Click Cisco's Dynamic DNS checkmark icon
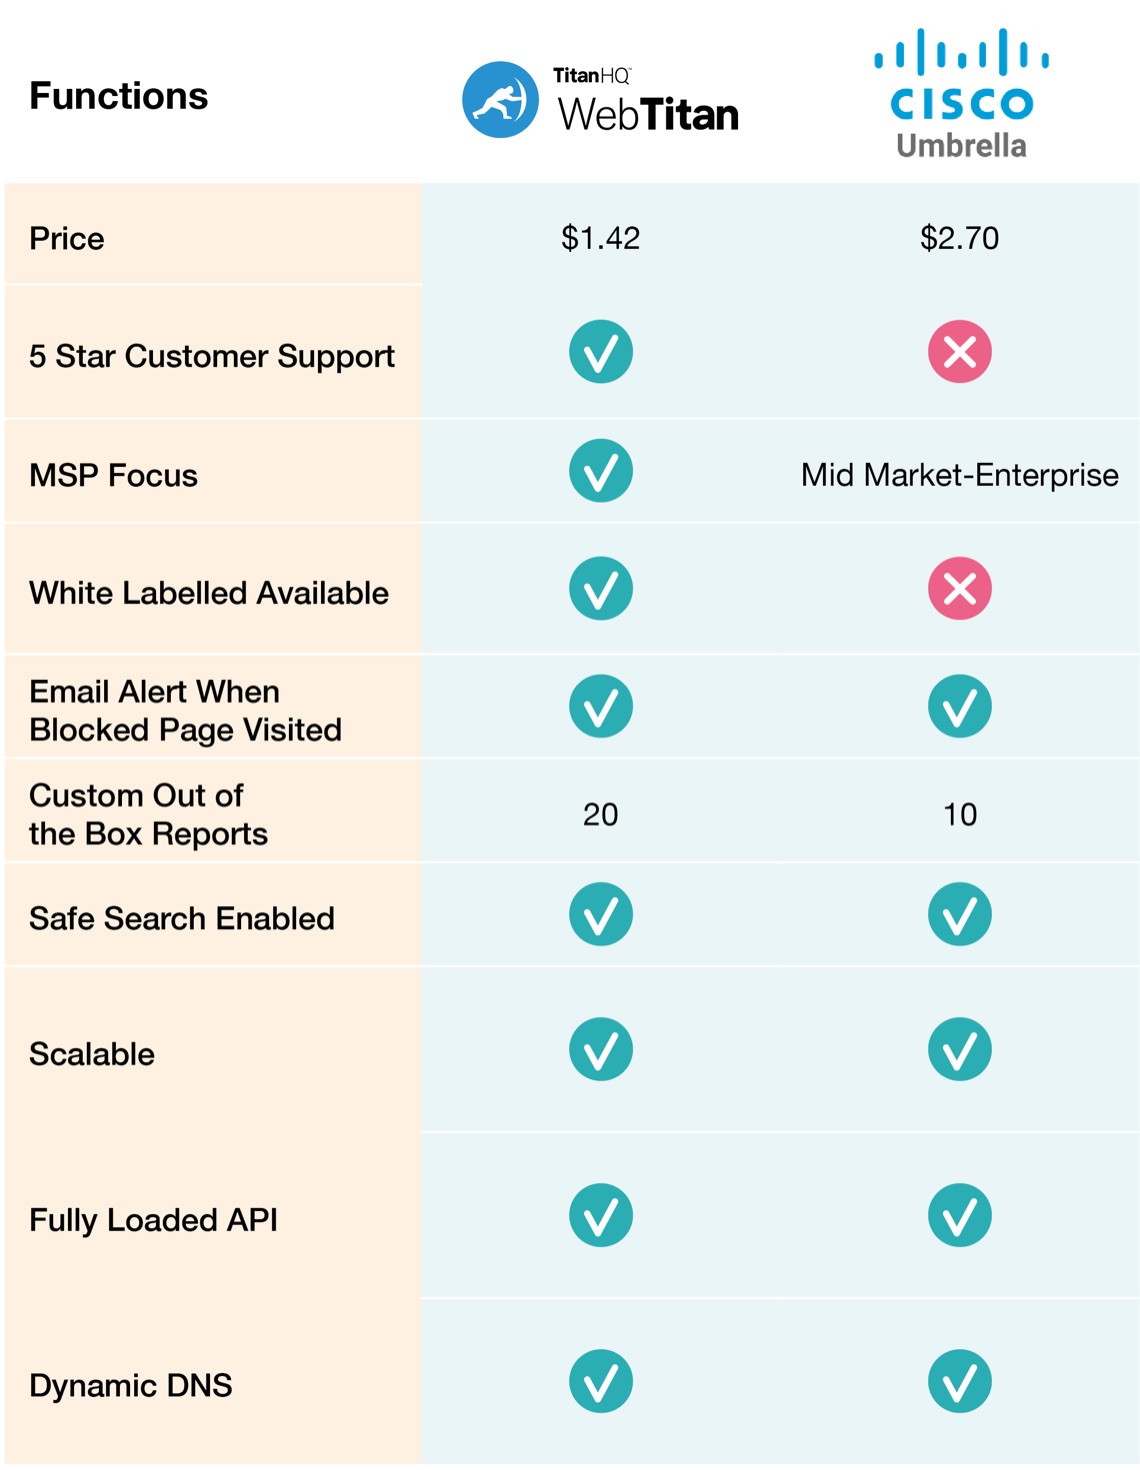 (x=960, y=1382)
